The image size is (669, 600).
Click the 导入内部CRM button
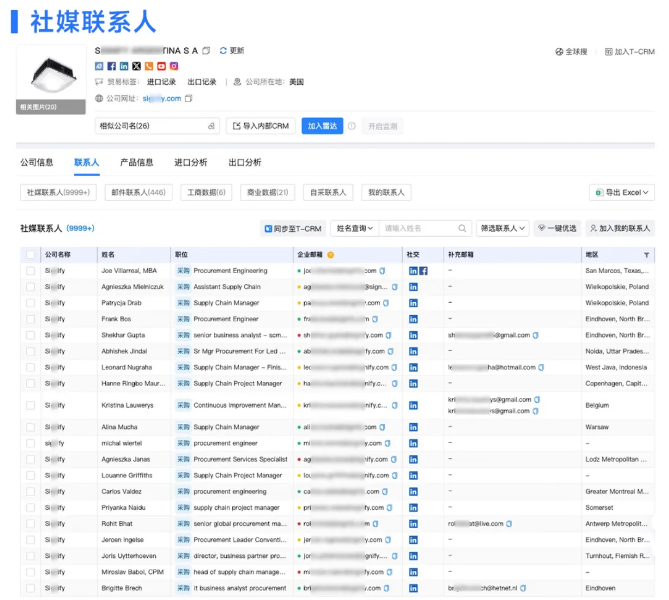tap(261, 126)
